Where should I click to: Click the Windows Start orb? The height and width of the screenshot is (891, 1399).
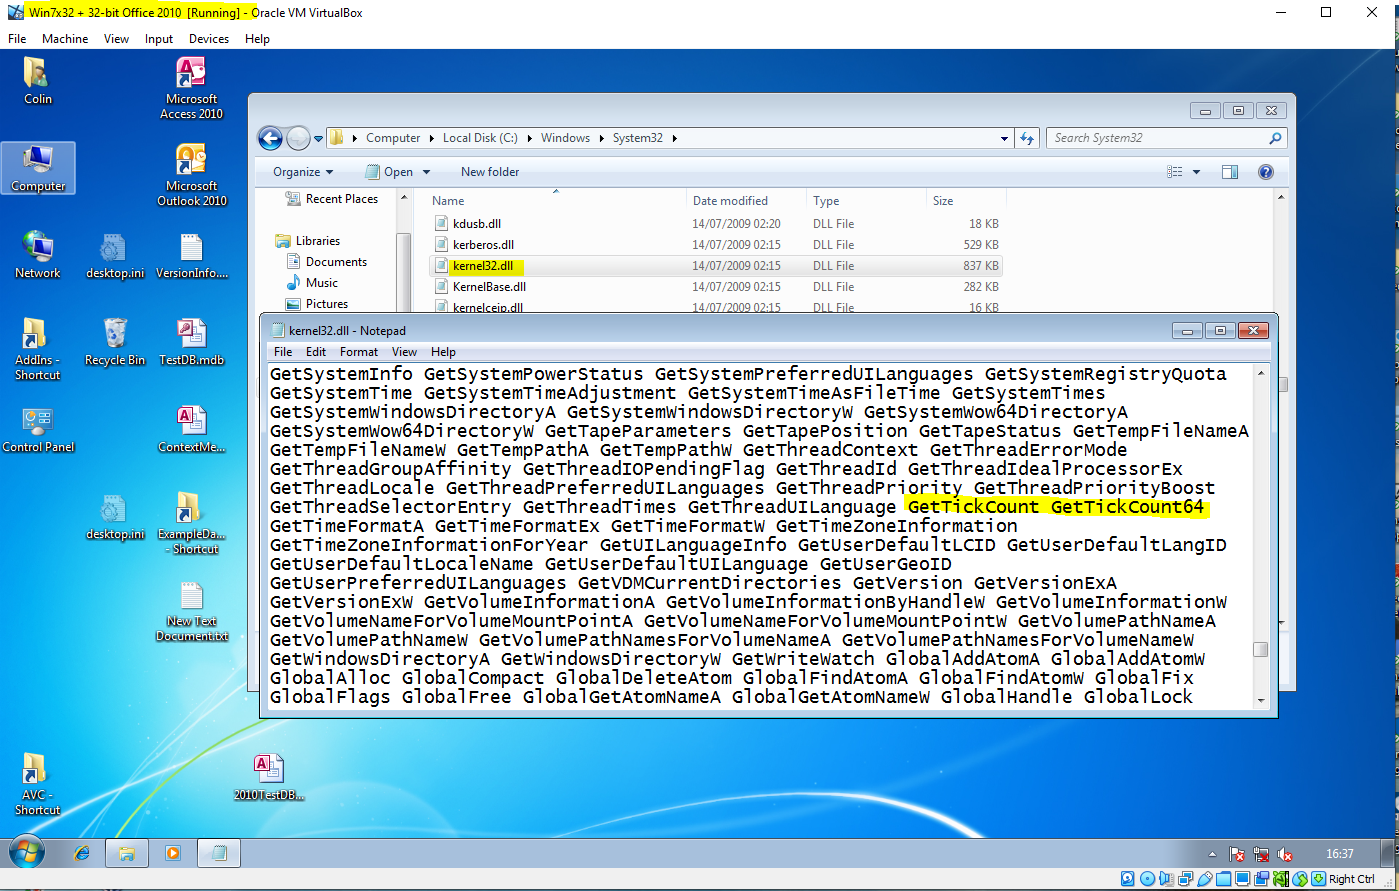pyautogui.click(x=27, y=853)
